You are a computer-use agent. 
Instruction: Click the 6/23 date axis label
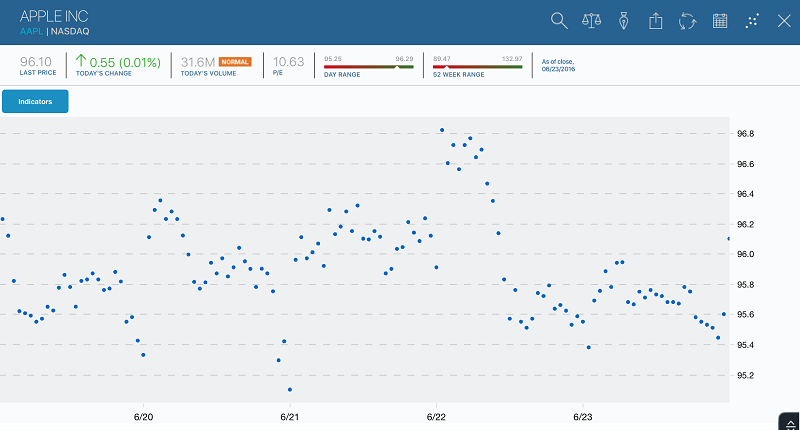[x=583, y=417]
